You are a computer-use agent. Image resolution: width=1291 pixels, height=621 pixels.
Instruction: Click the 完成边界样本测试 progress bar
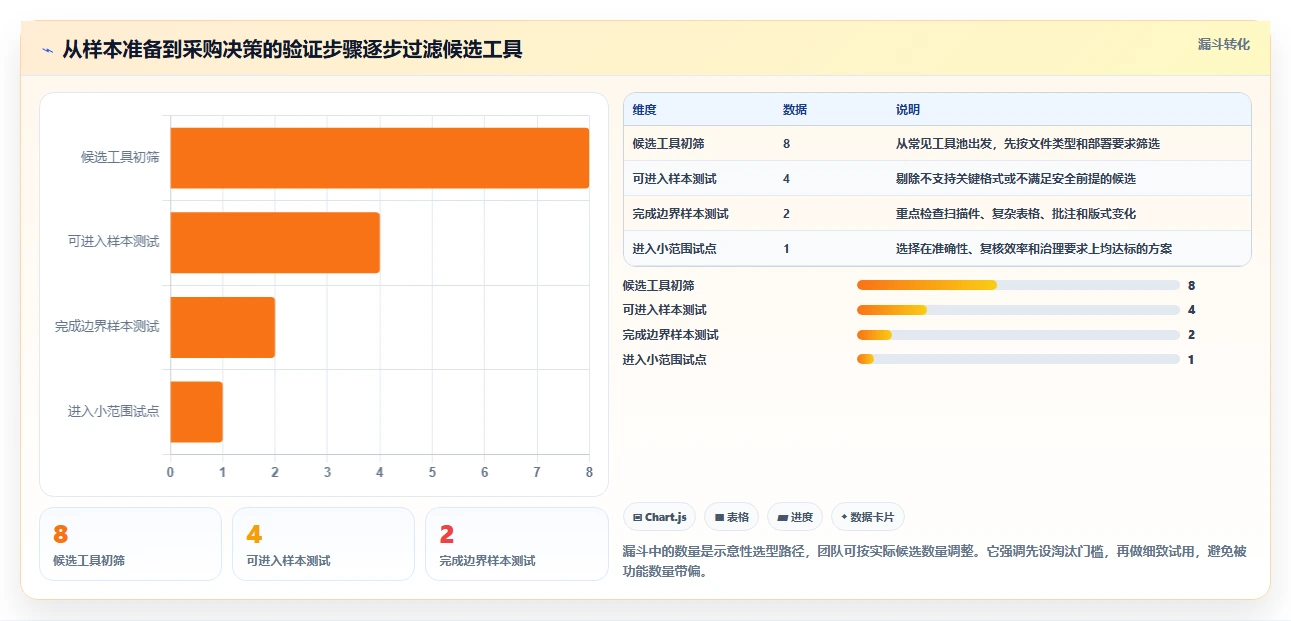point(1018,335)
